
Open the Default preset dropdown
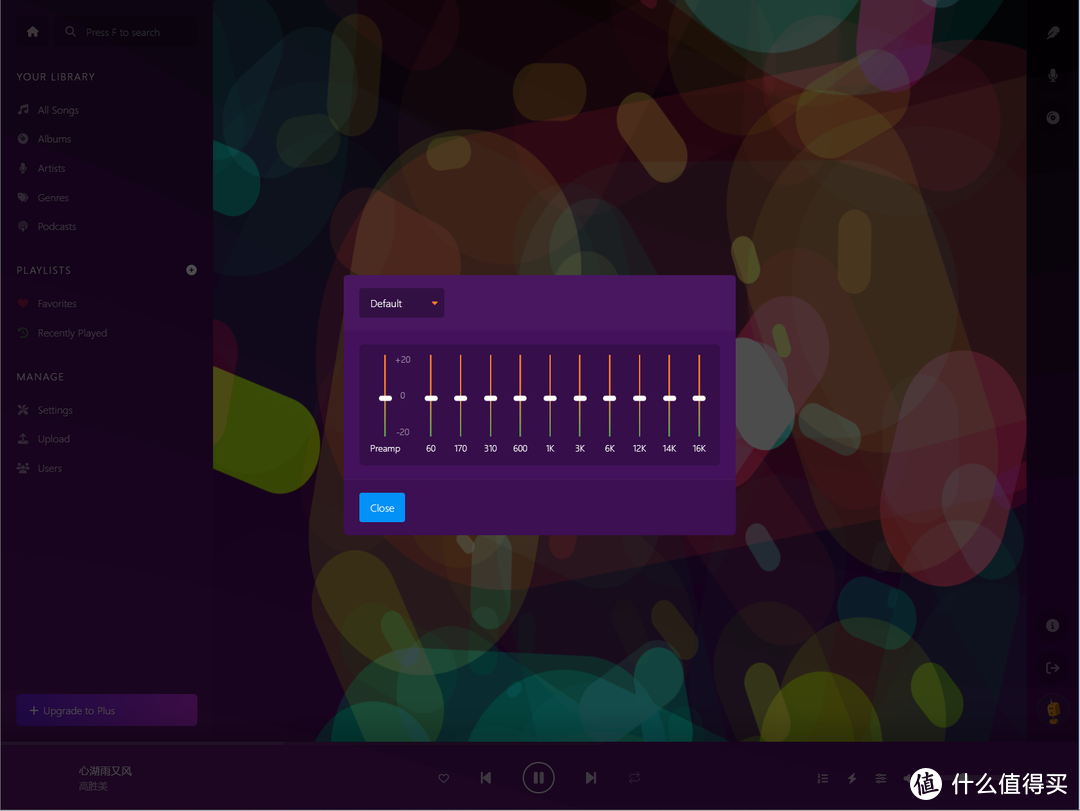tap(401, 303)
